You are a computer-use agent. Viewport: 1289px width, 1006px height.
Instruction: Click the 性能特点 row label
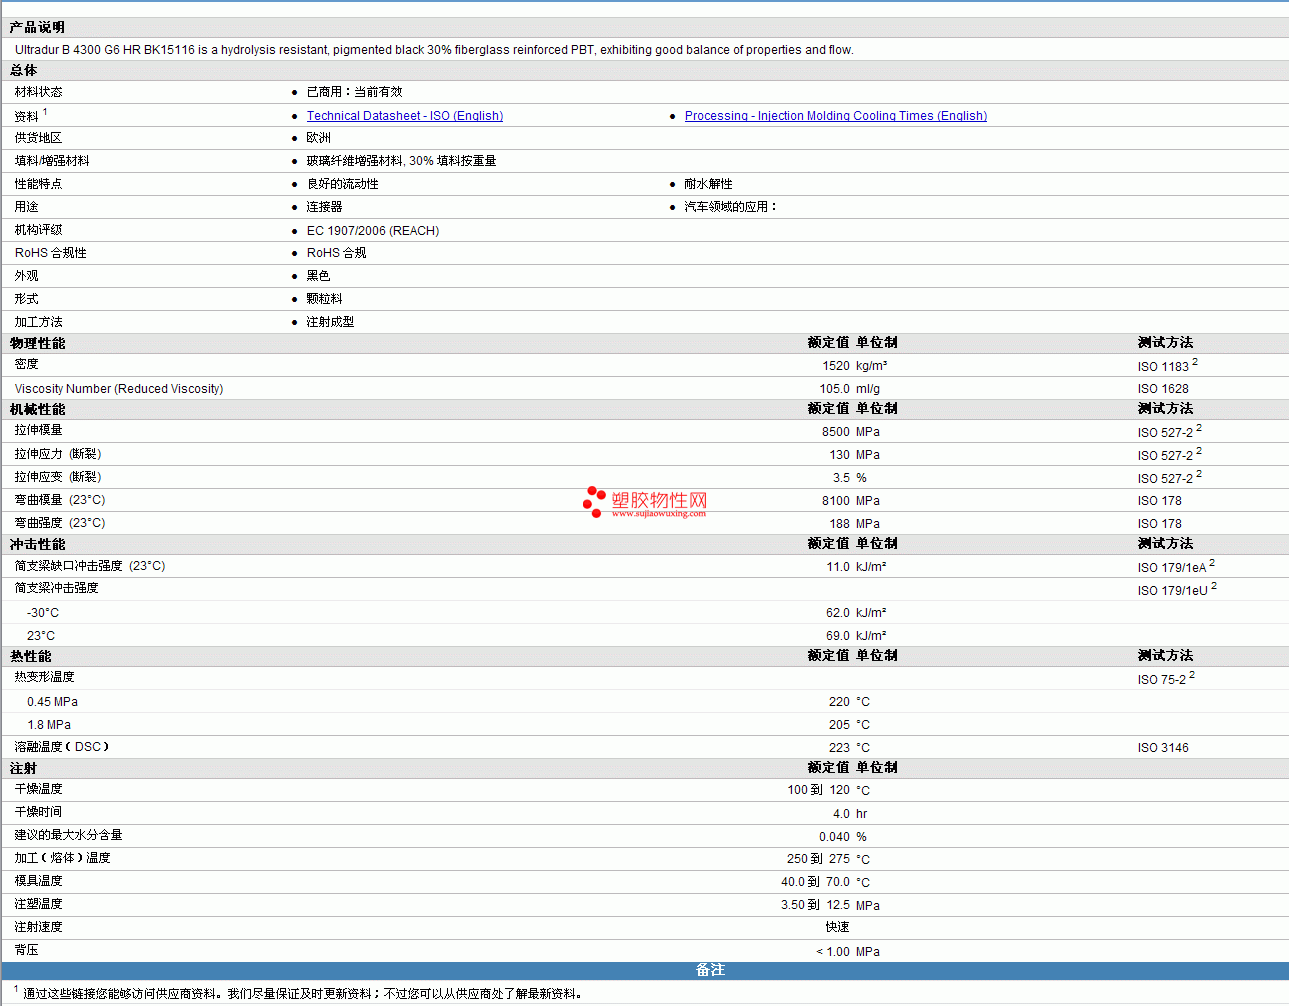39,184
